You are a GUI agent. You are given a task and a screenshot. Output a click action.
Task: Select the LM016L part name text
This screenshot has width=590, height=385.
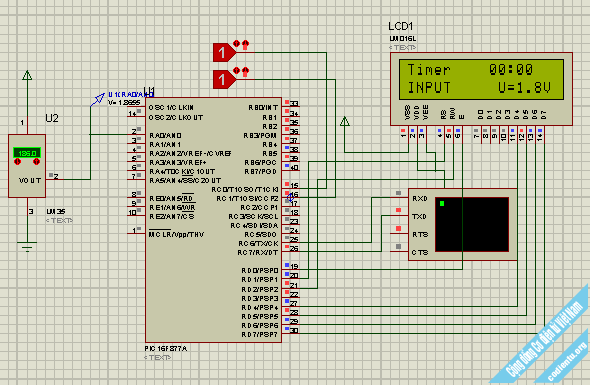point(403,39)
